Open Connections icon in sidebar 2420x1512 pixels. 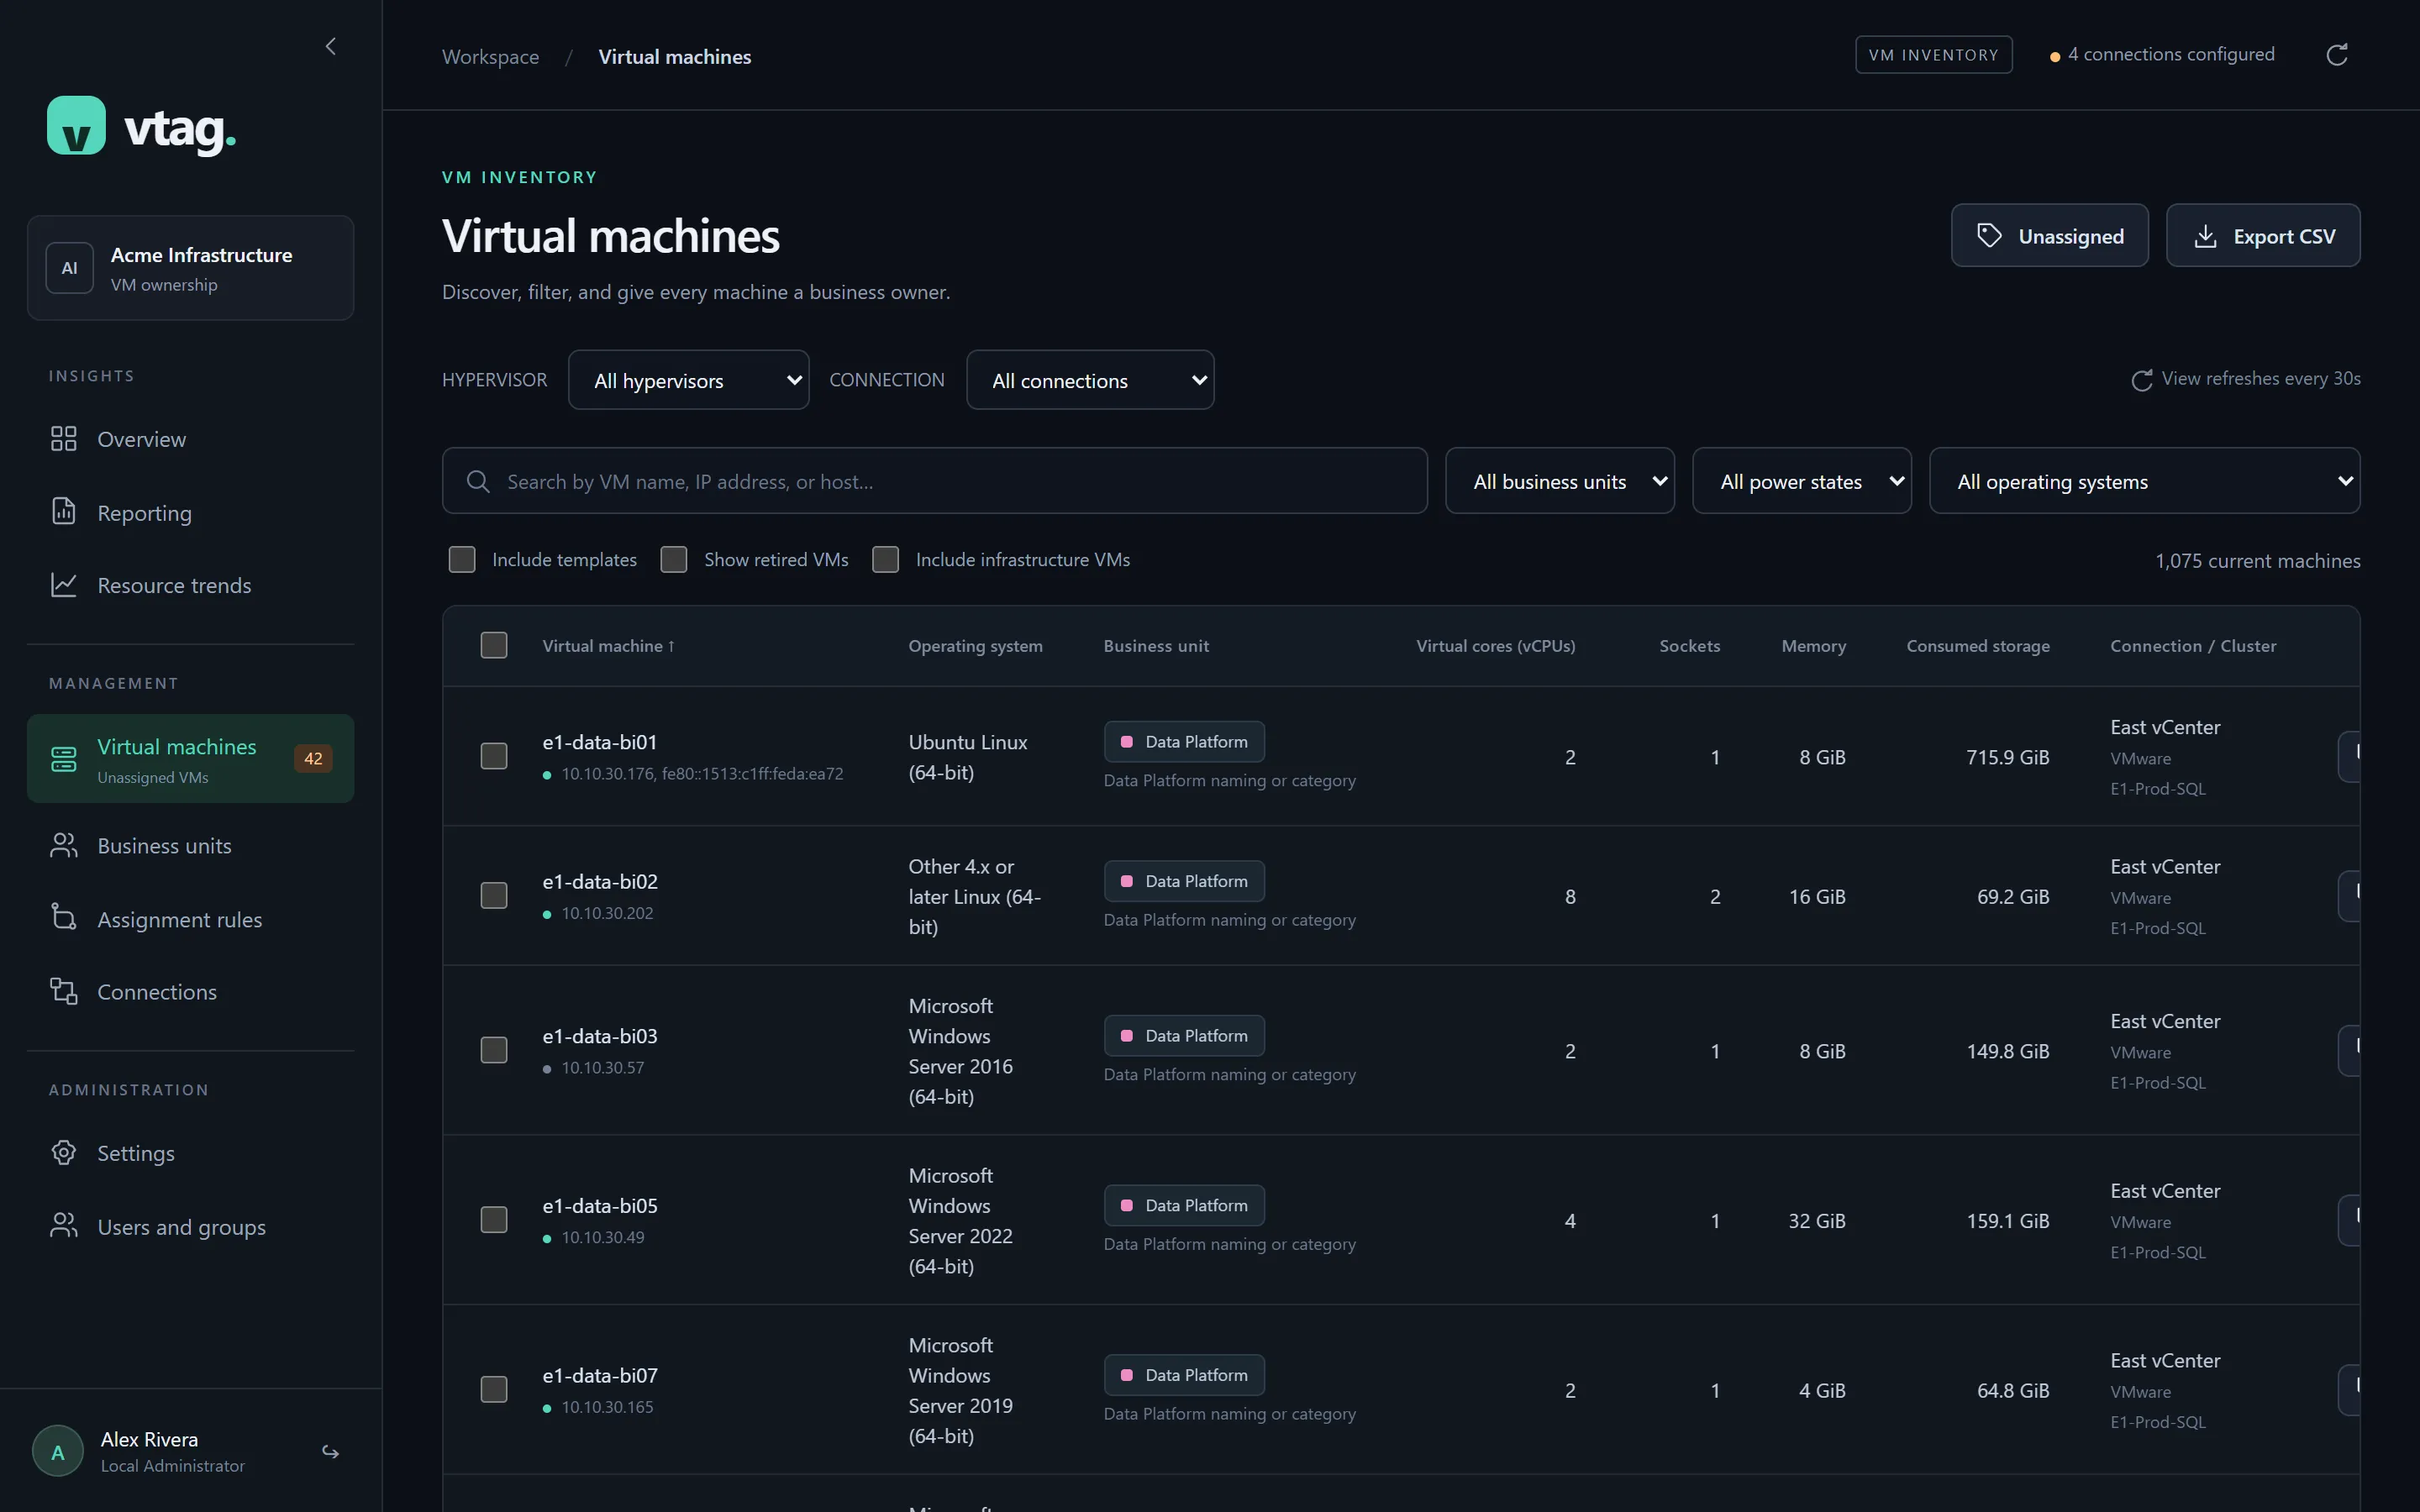pyautogui.click(x=64, y=992)
